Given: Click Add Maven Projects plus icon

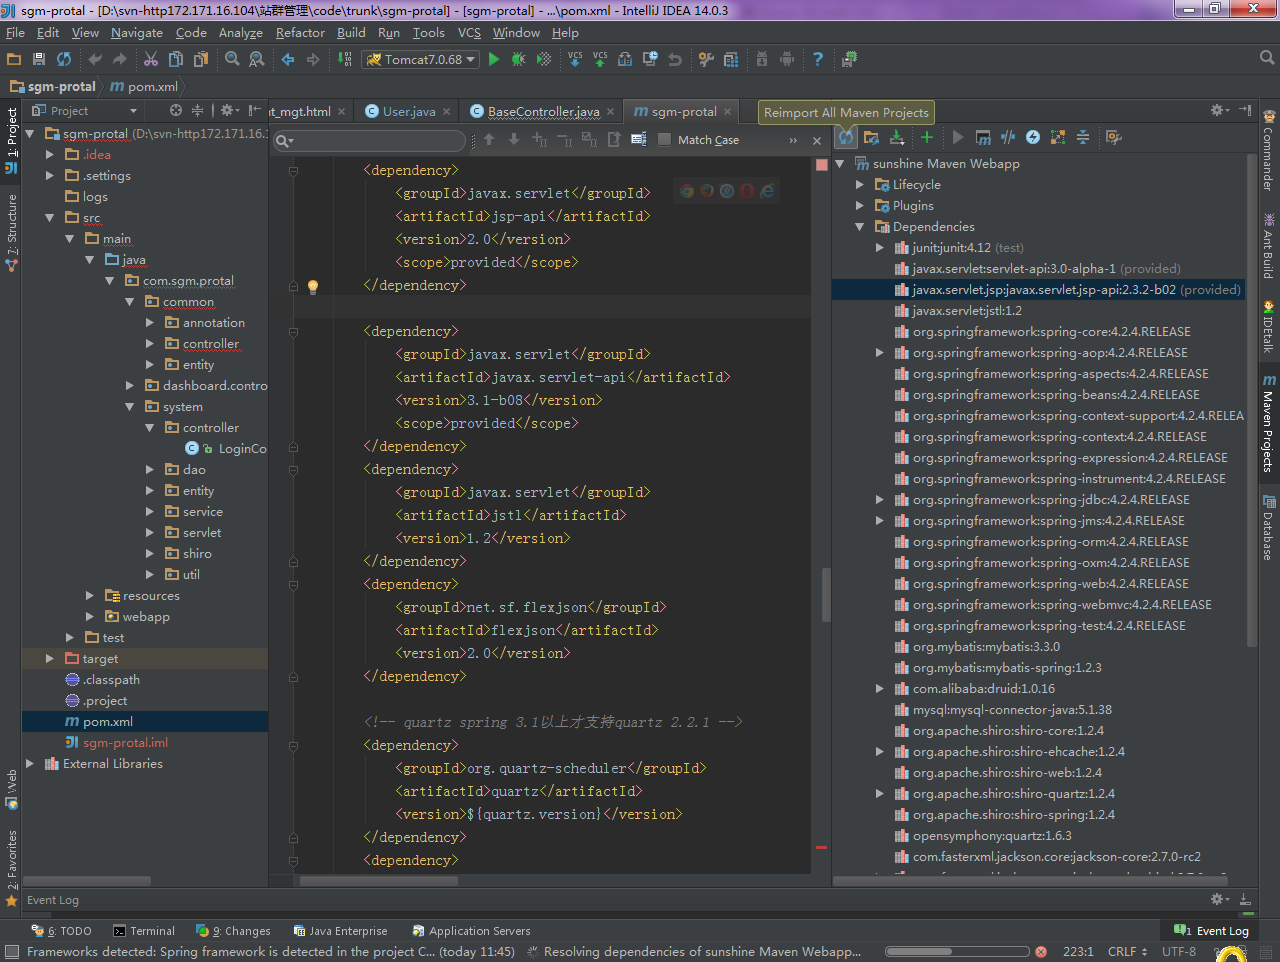Looking at the screenshot, I should (x=927, y=137).
